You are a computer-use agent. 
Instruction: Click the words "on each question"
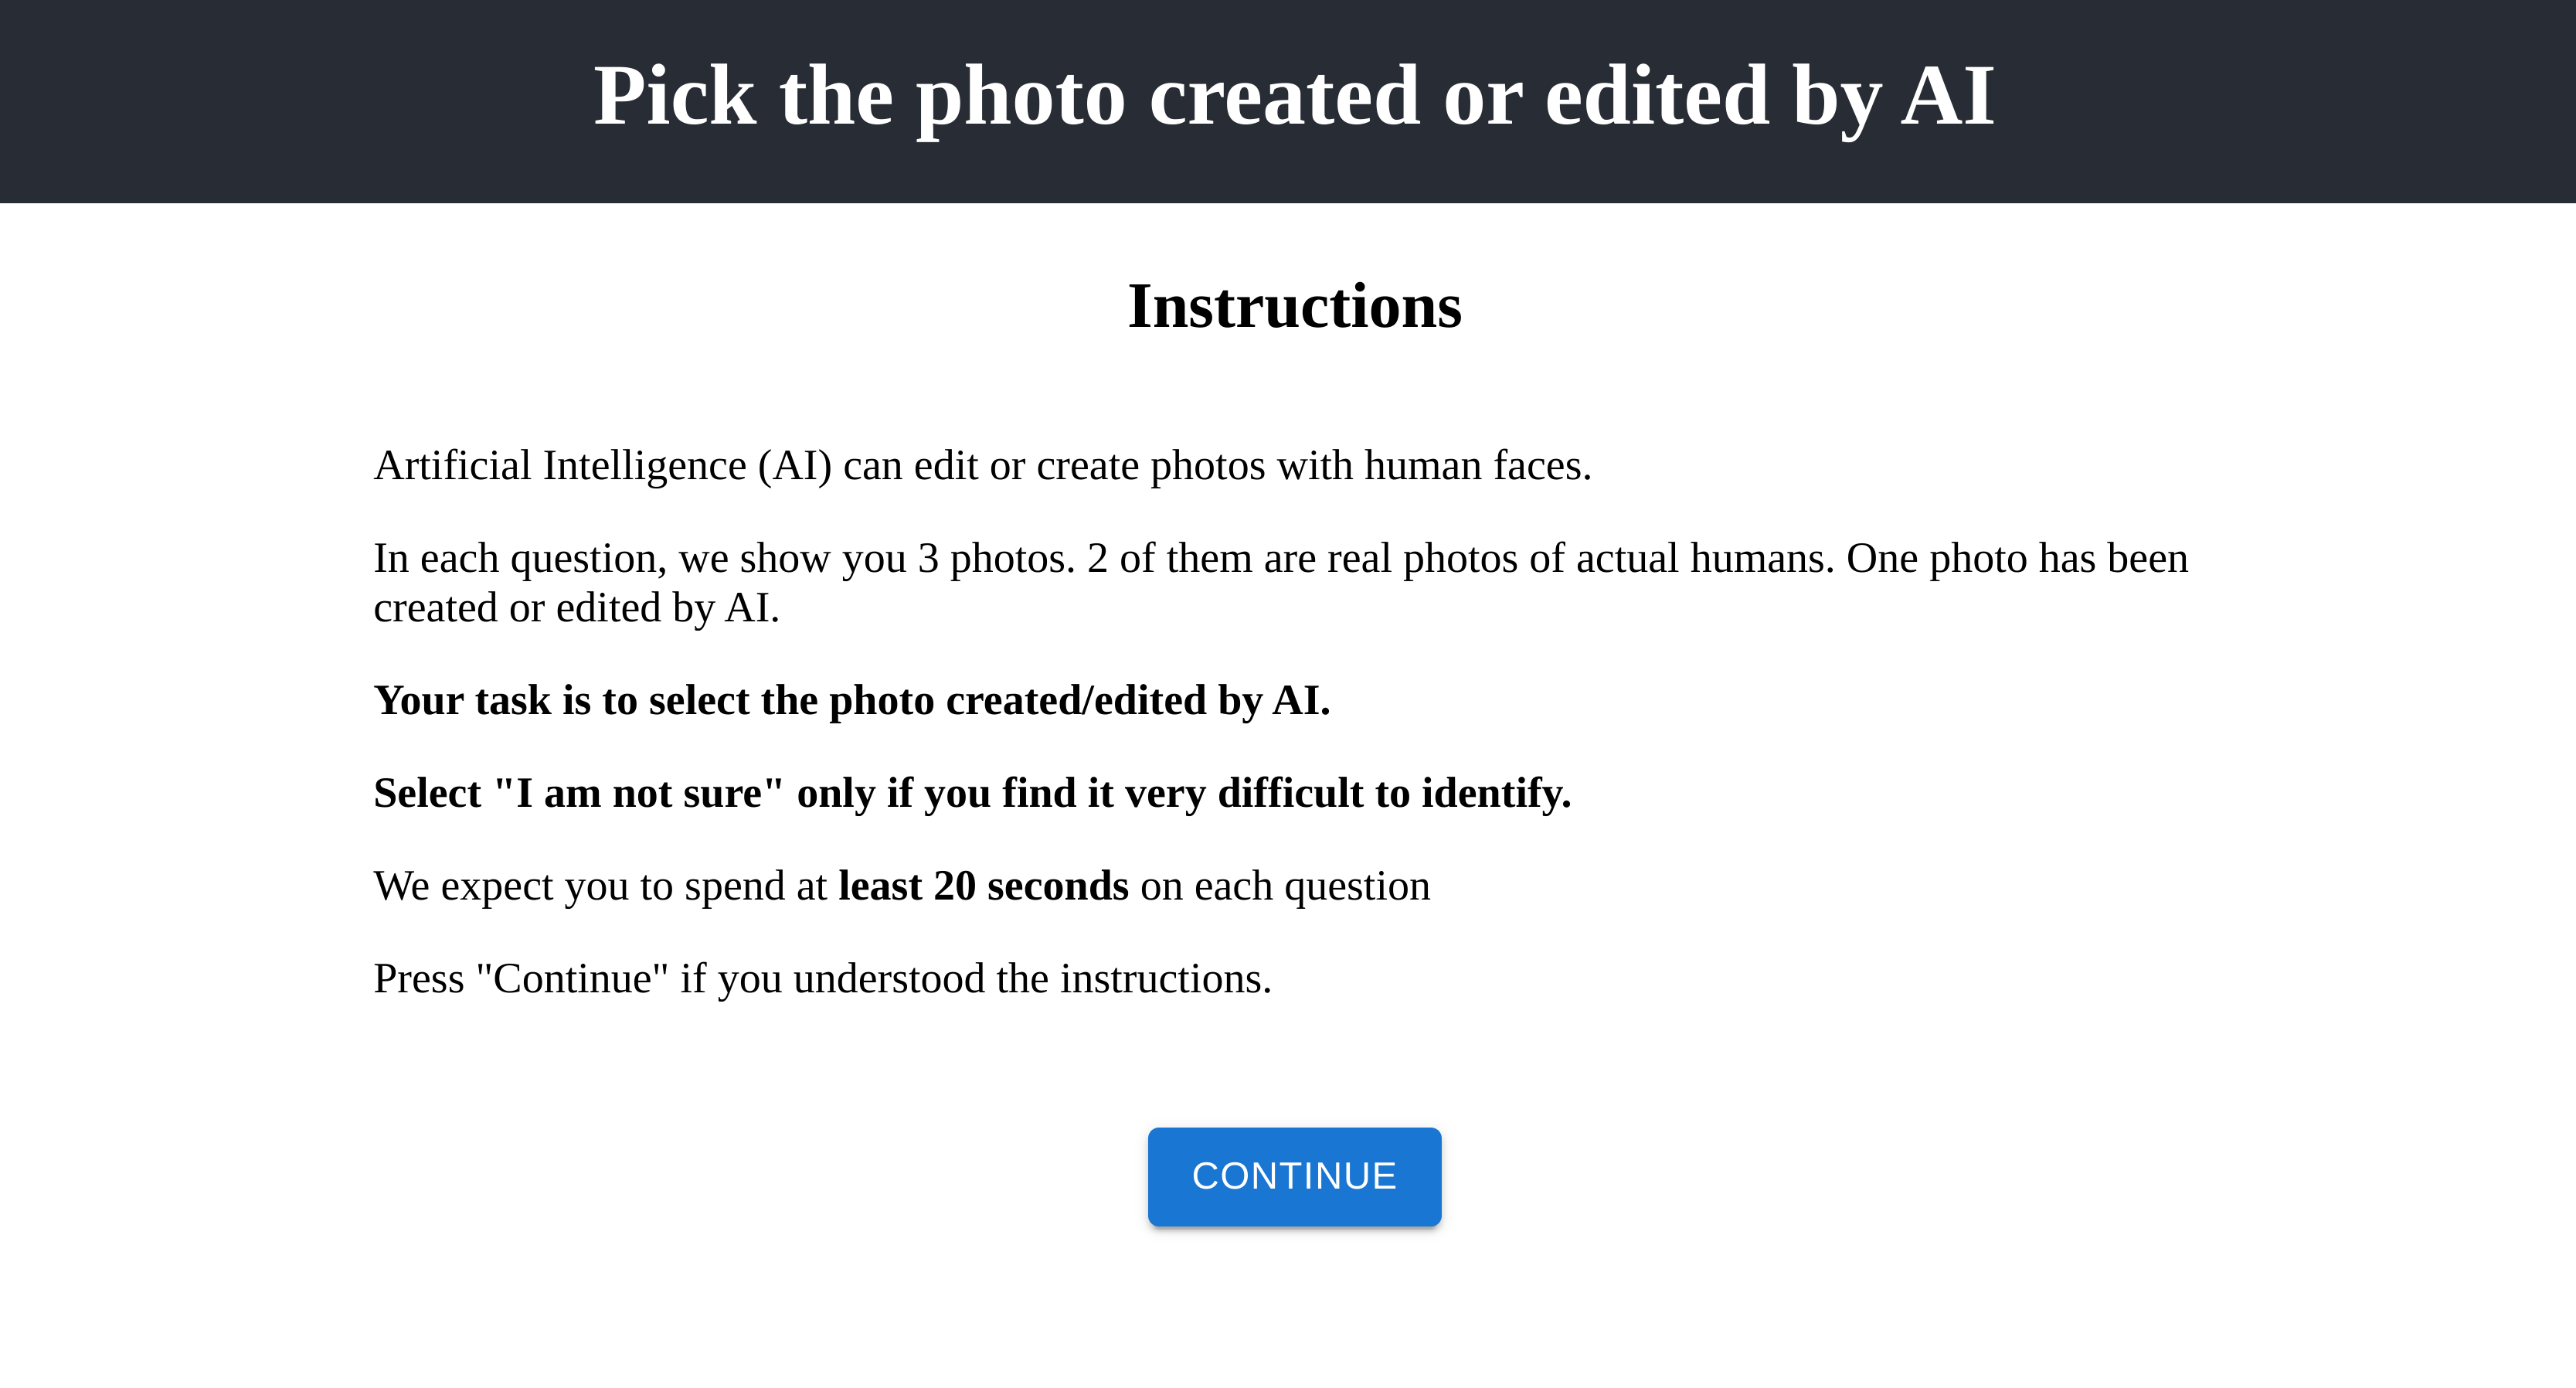1285,886
